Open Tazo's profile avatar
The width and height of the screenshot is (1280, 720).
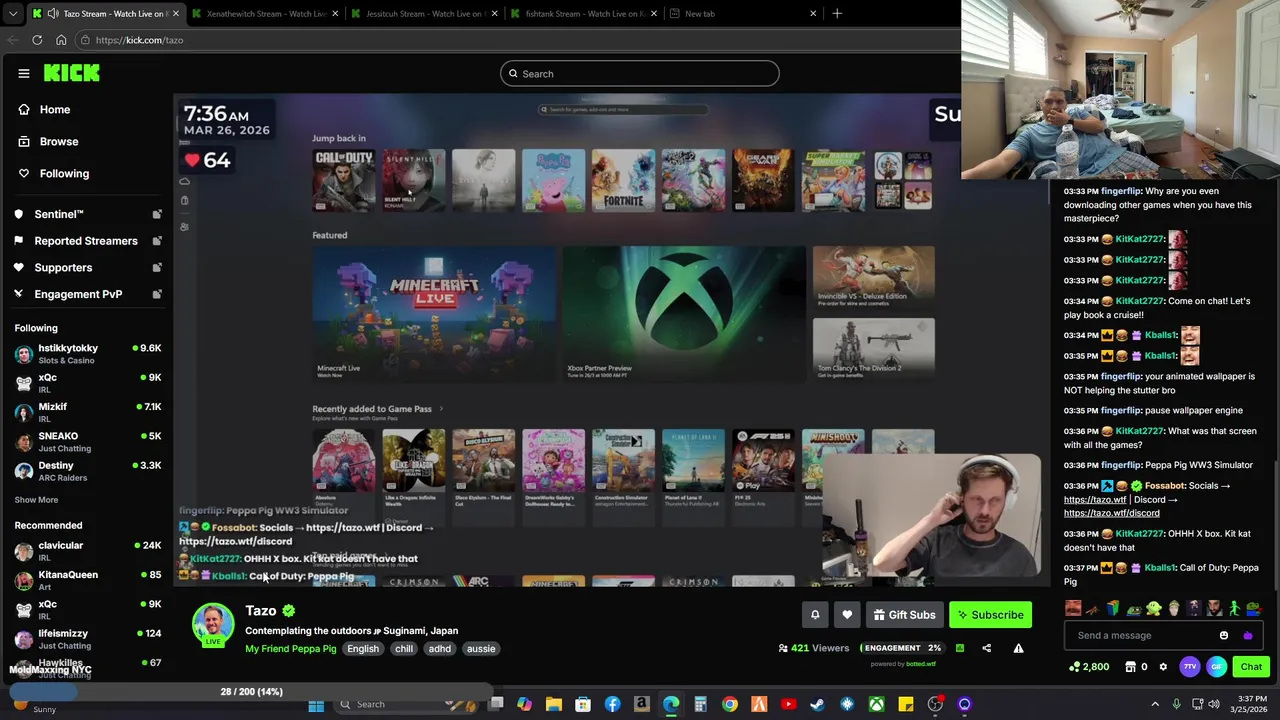pyautogui.click(x=213, y=625)
